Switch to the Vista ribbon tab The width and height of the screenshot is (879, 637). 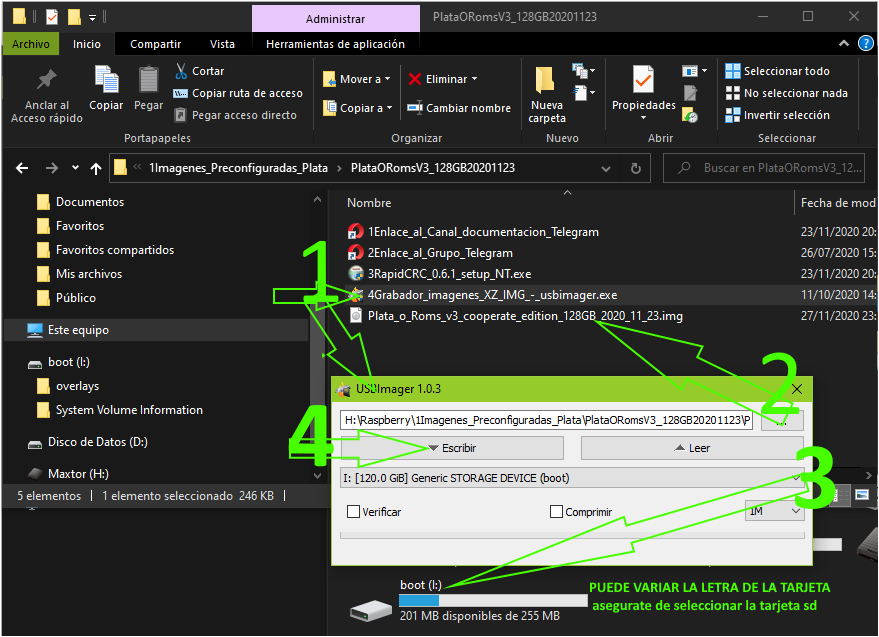point(222,44)
